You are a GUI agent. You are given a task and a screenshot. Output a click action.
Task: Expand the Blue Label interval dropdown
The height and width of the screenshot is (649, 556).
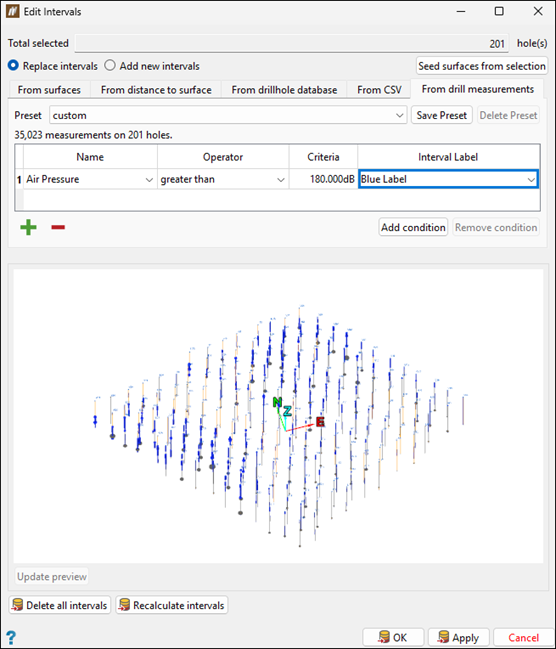coord(448,179)
